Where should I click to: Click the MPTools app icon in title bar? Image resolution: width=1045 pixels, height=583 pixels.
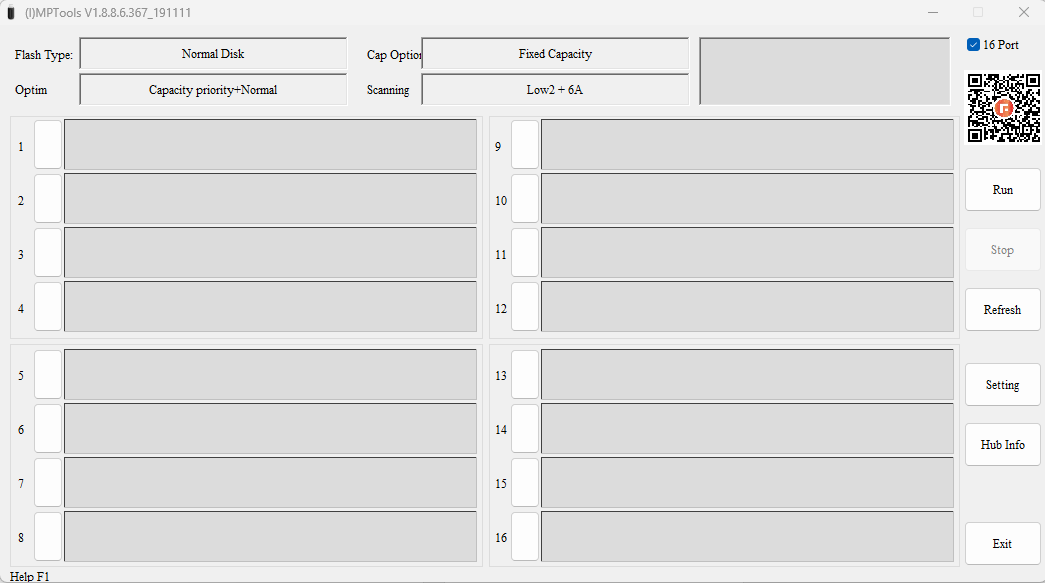coord(11,13)
